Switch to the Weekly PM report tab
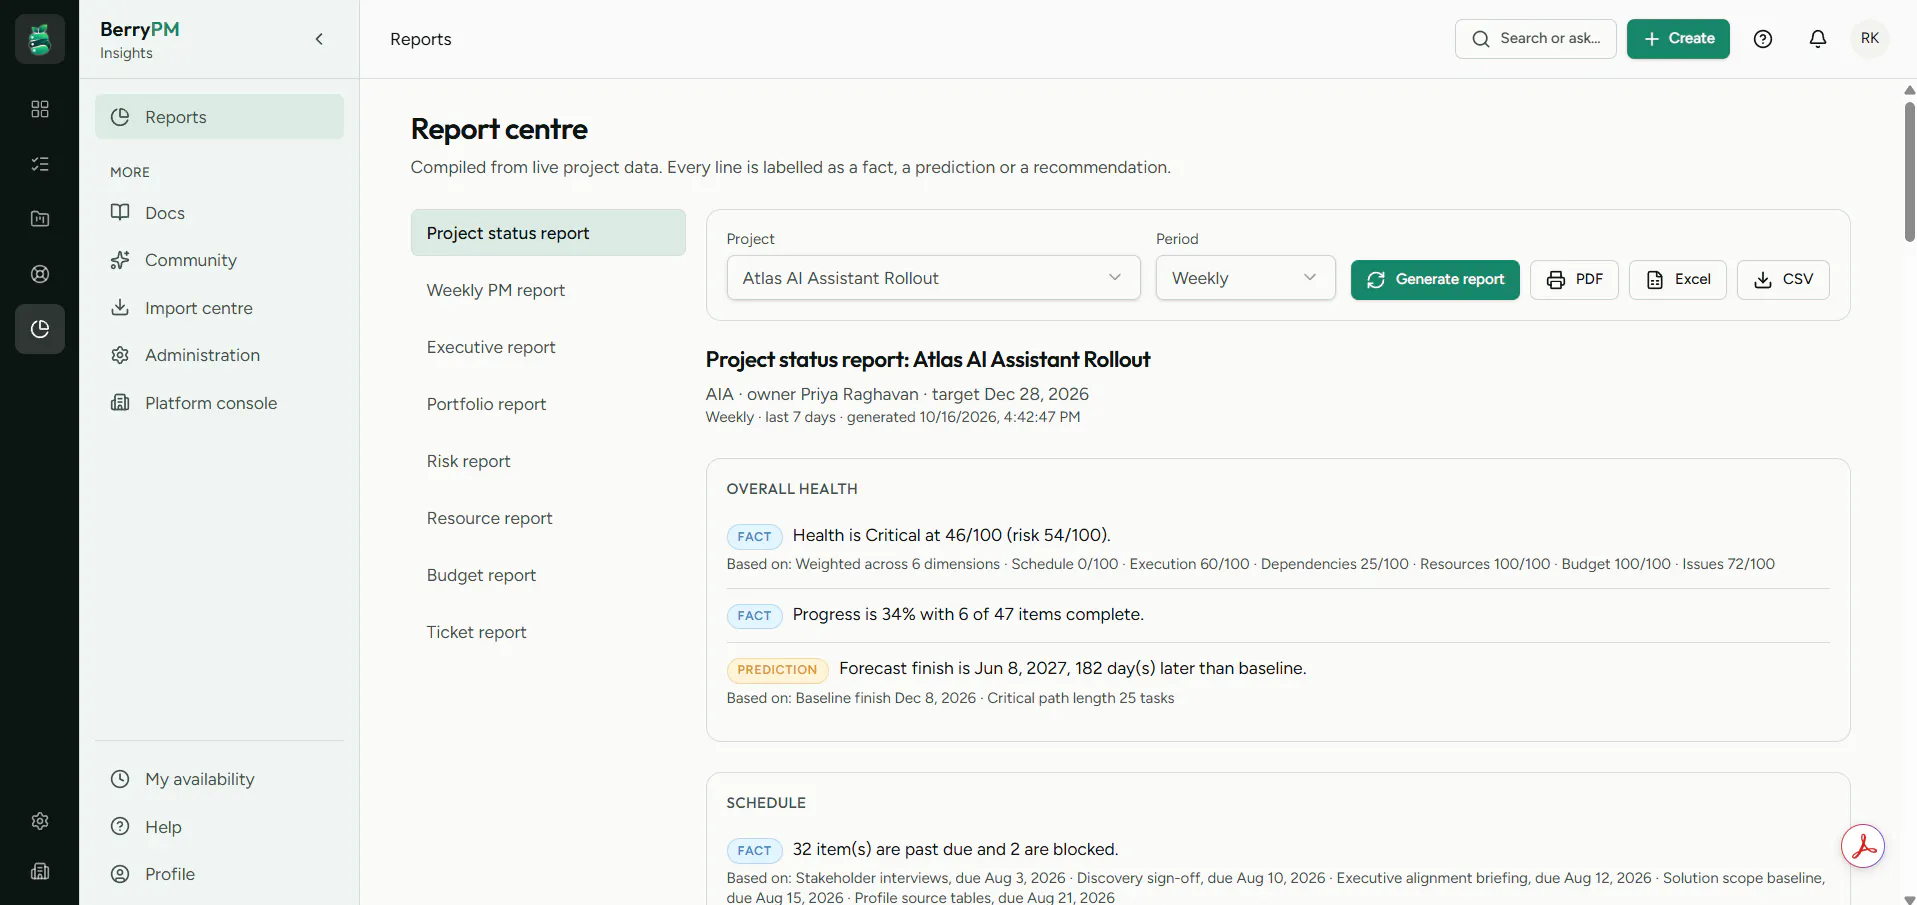Viewport: 1917px width, 905px height. point(548,290)
